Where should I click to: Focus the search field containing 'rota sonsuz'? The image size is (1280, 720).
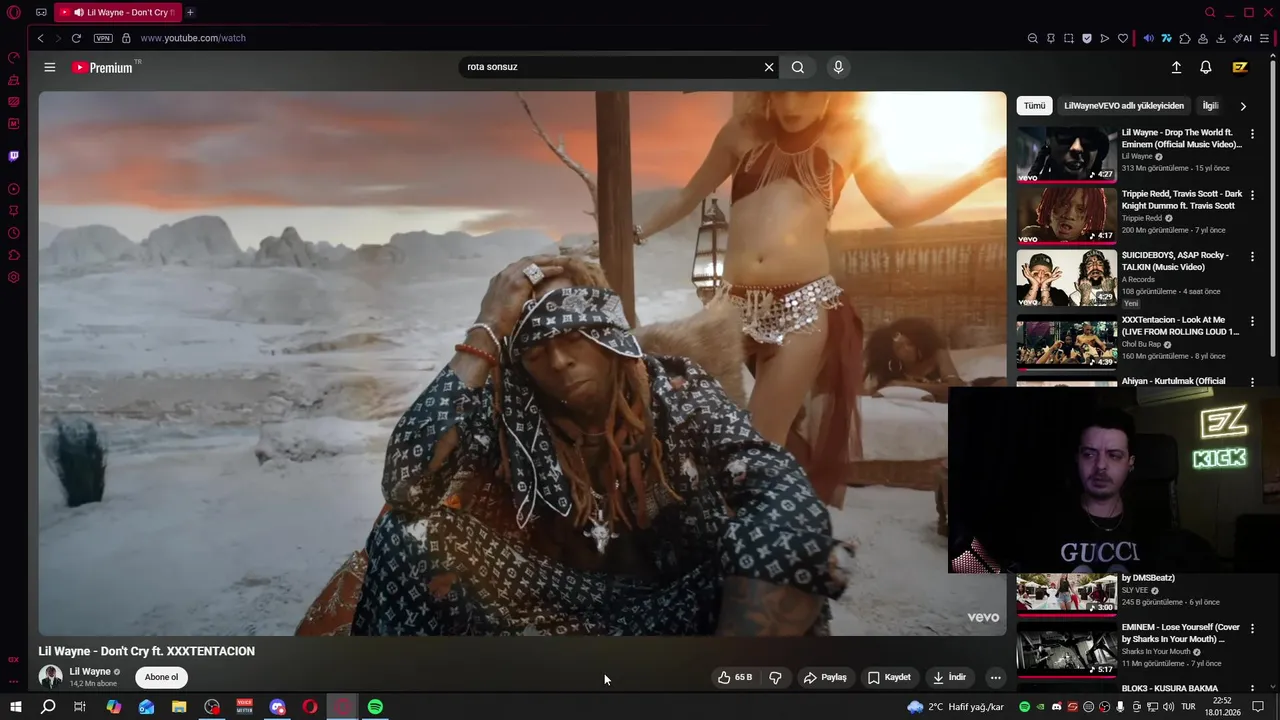click(610, 67)
